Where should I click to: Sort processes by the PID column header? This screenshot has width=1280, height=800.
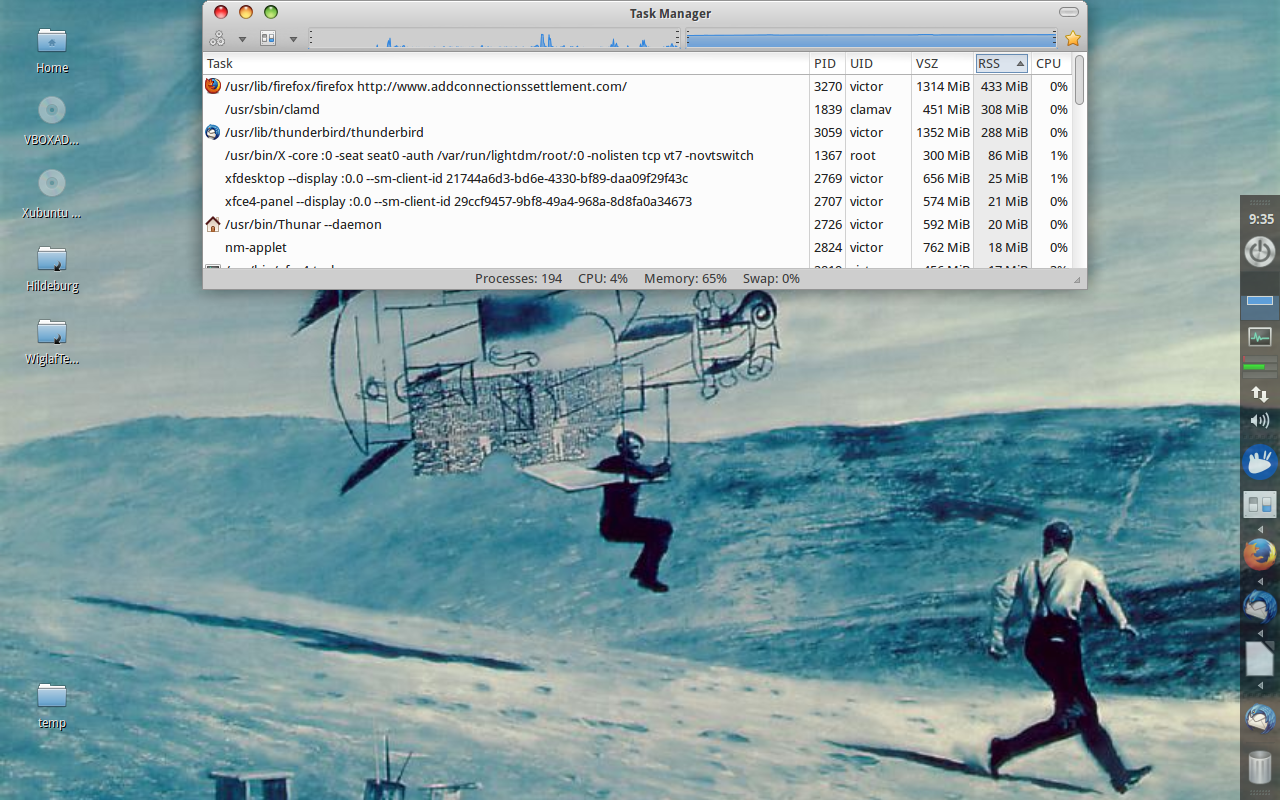click(827, 64)
